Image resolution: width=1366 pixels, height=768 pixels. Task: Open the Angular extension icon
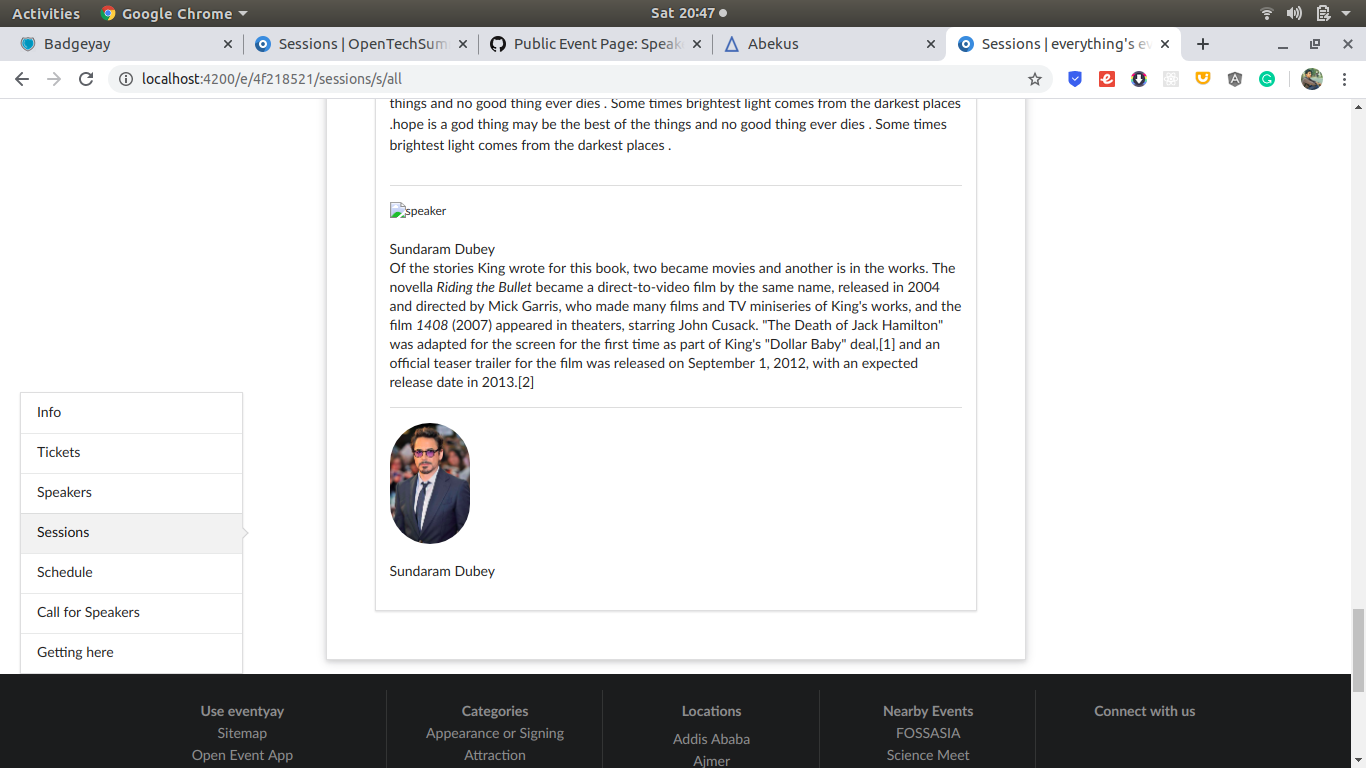1235,79
